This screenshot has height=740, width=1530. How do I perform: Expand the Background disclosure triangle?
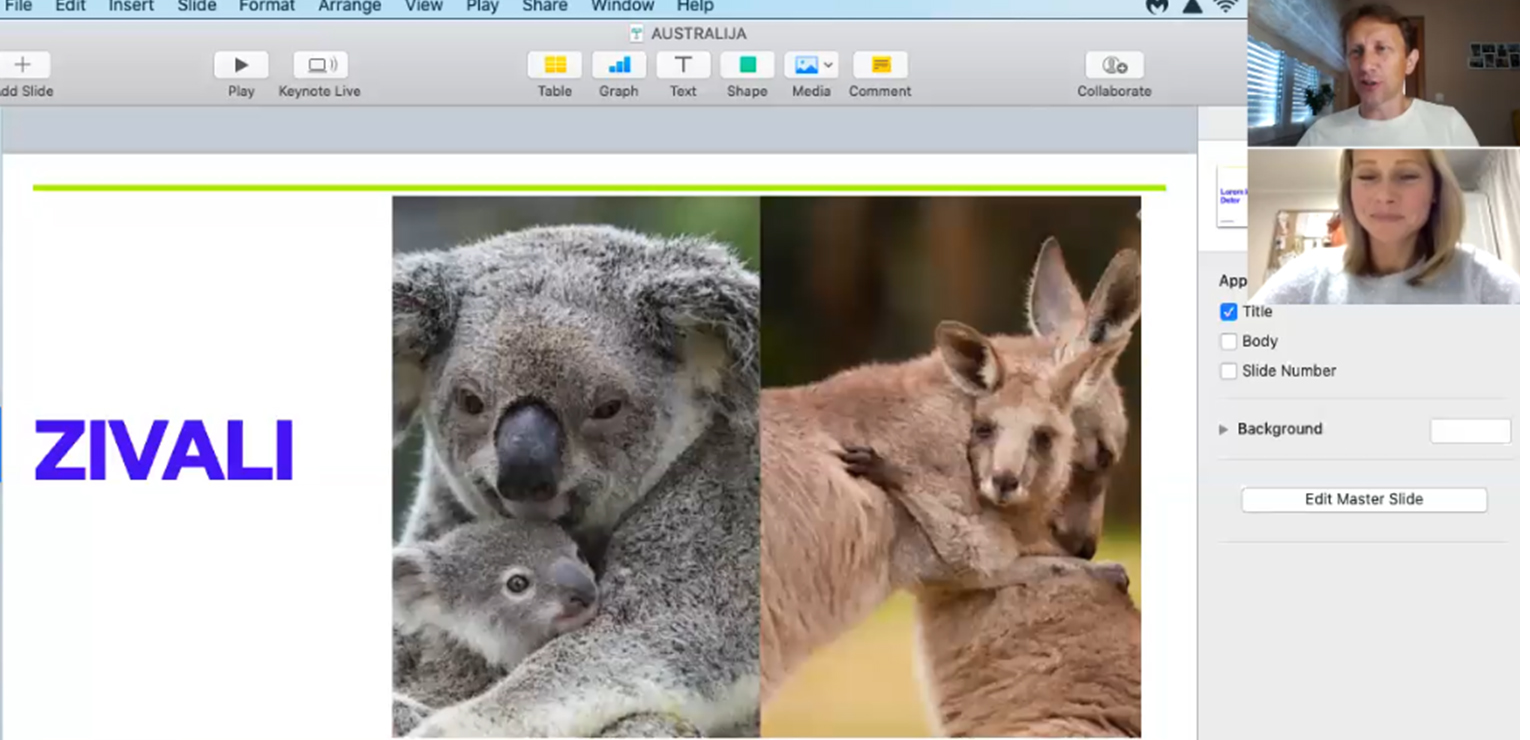click(1223, 429)
